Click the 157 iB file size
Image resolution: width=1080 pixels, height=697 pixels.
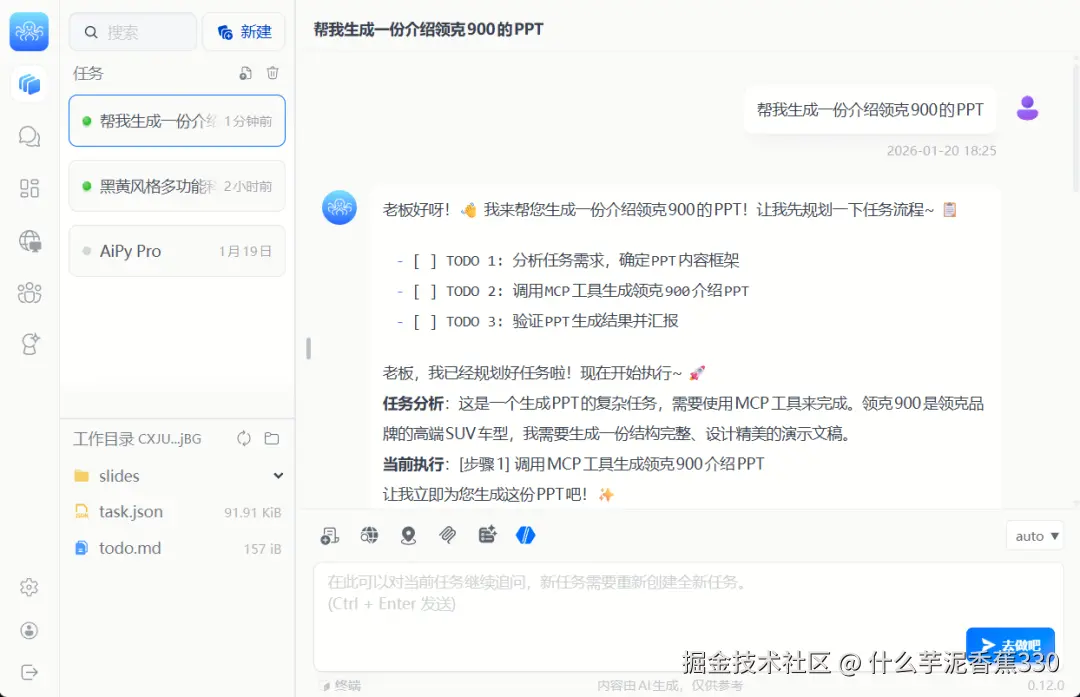[x=262, y=549]
